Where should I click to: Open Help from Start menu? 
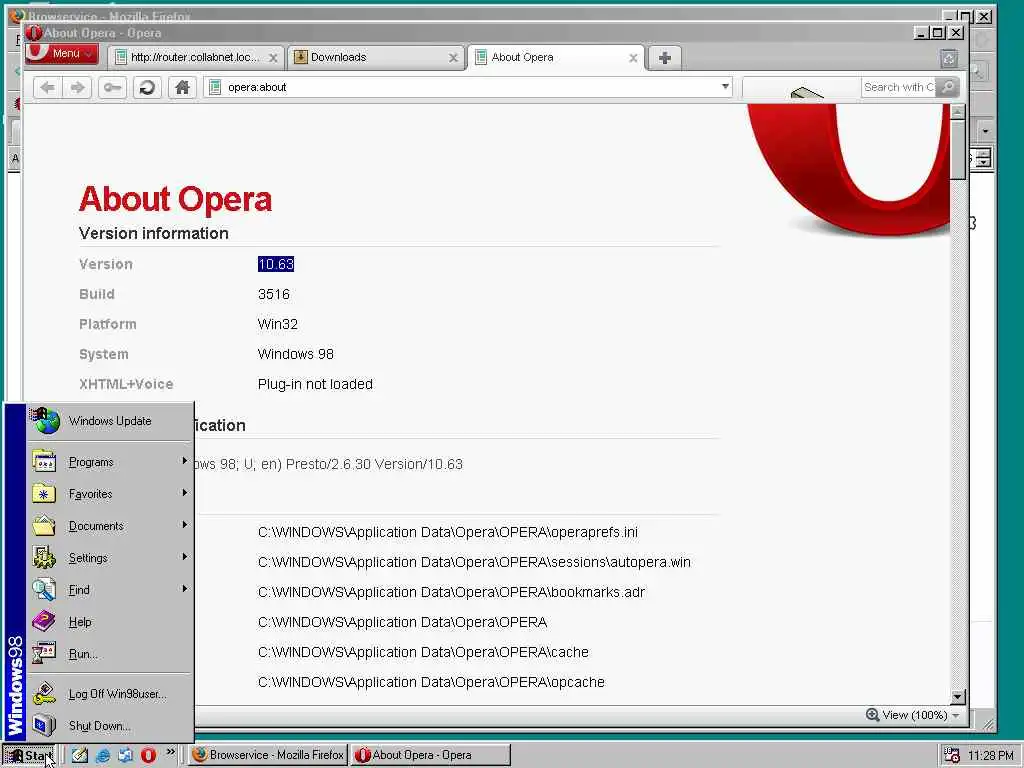pos(110,622)
